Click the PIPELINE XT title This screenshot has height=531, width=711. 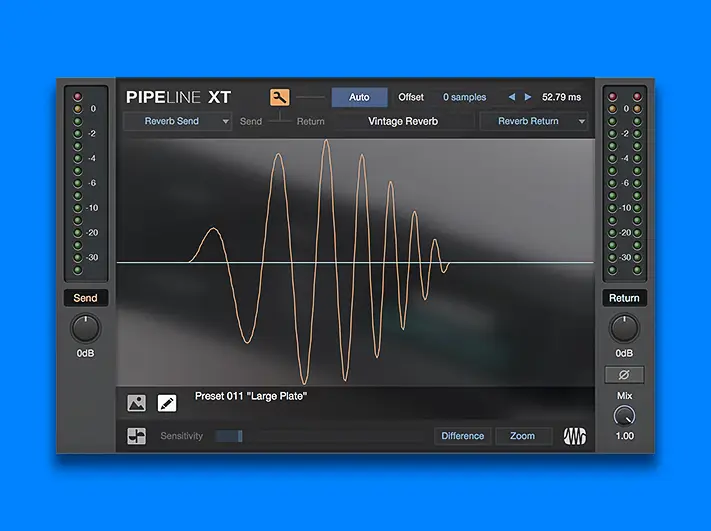tap(179, 97)
